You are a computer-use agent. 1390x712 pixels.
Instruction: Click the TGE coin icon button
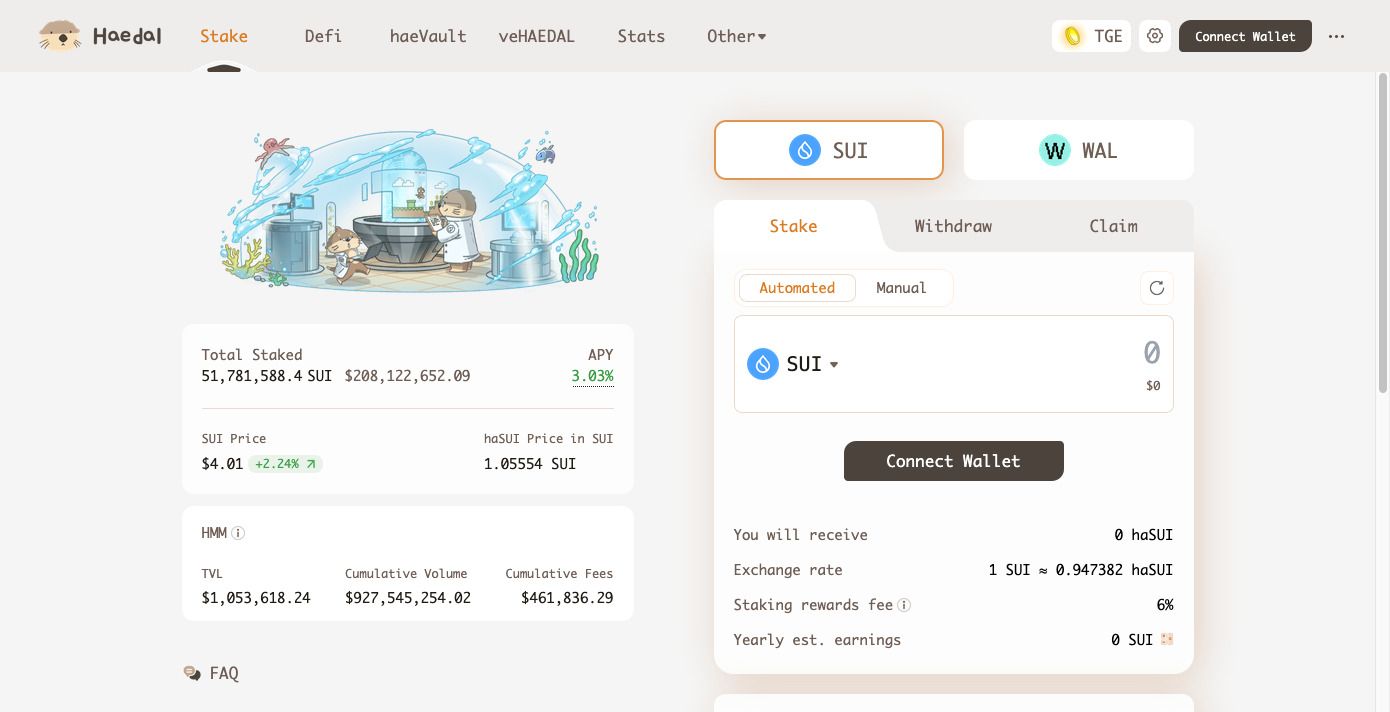click(1091, 36)
